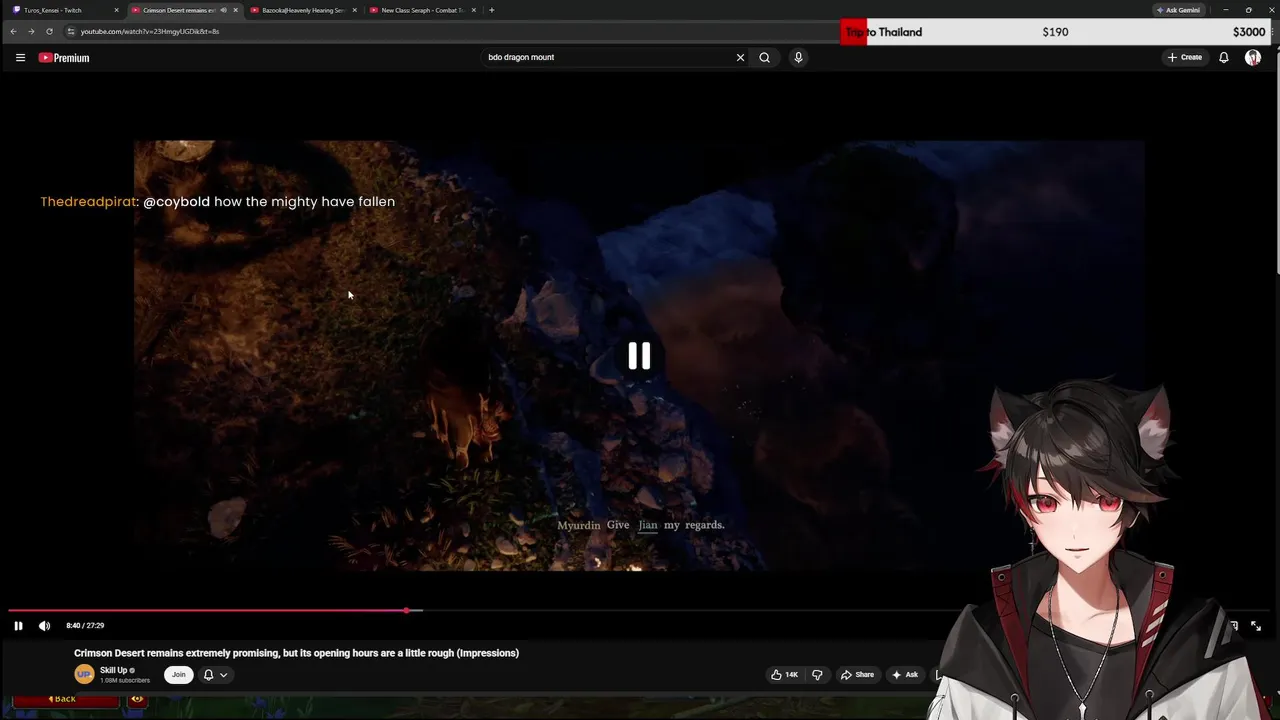
Task: Like the video with 14K likes
Action: point(784,674)
